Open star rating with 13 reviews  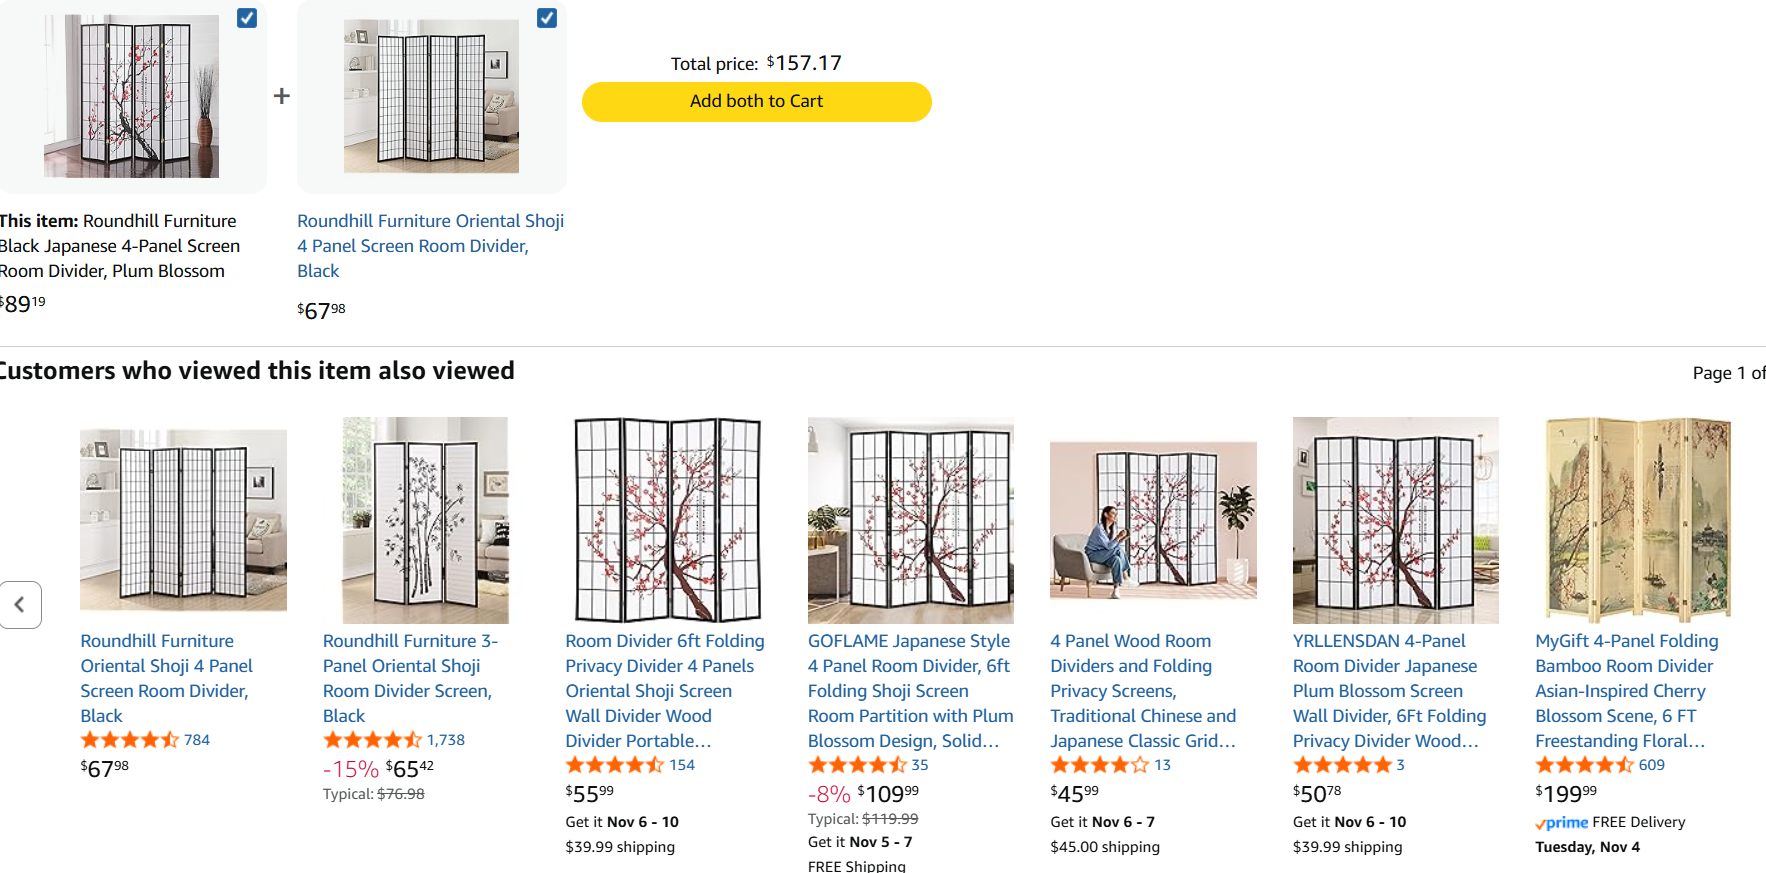pyautogui.click(x=1099, y=765)
